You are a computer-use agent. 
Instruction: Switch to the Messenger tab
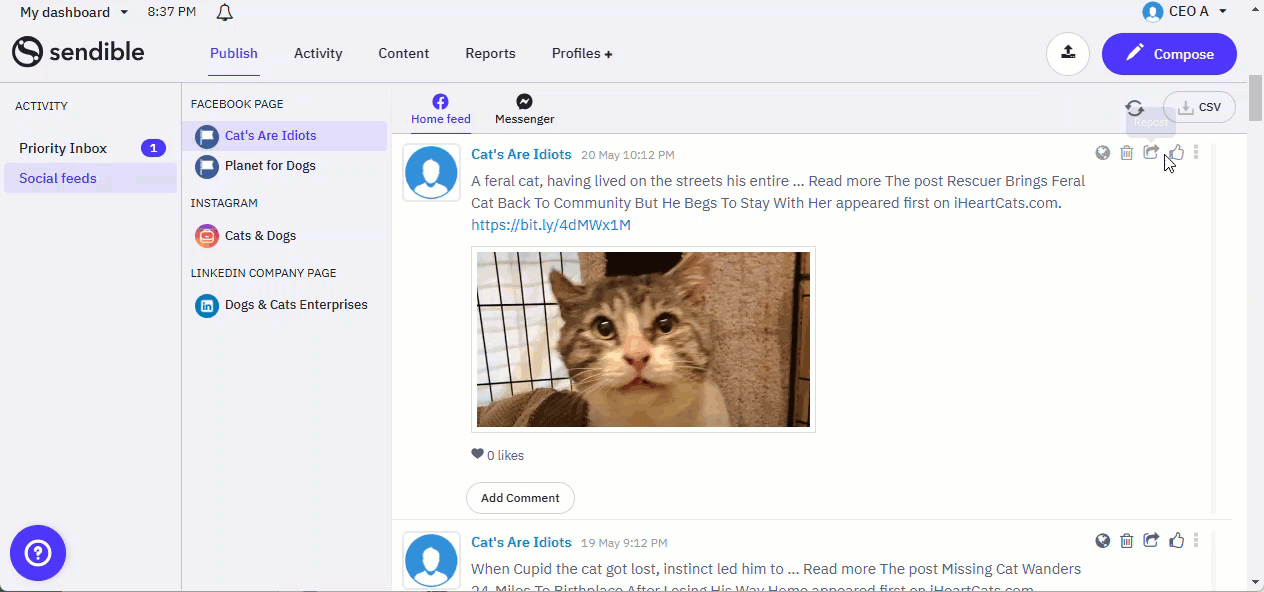click(x=525, y=110)
